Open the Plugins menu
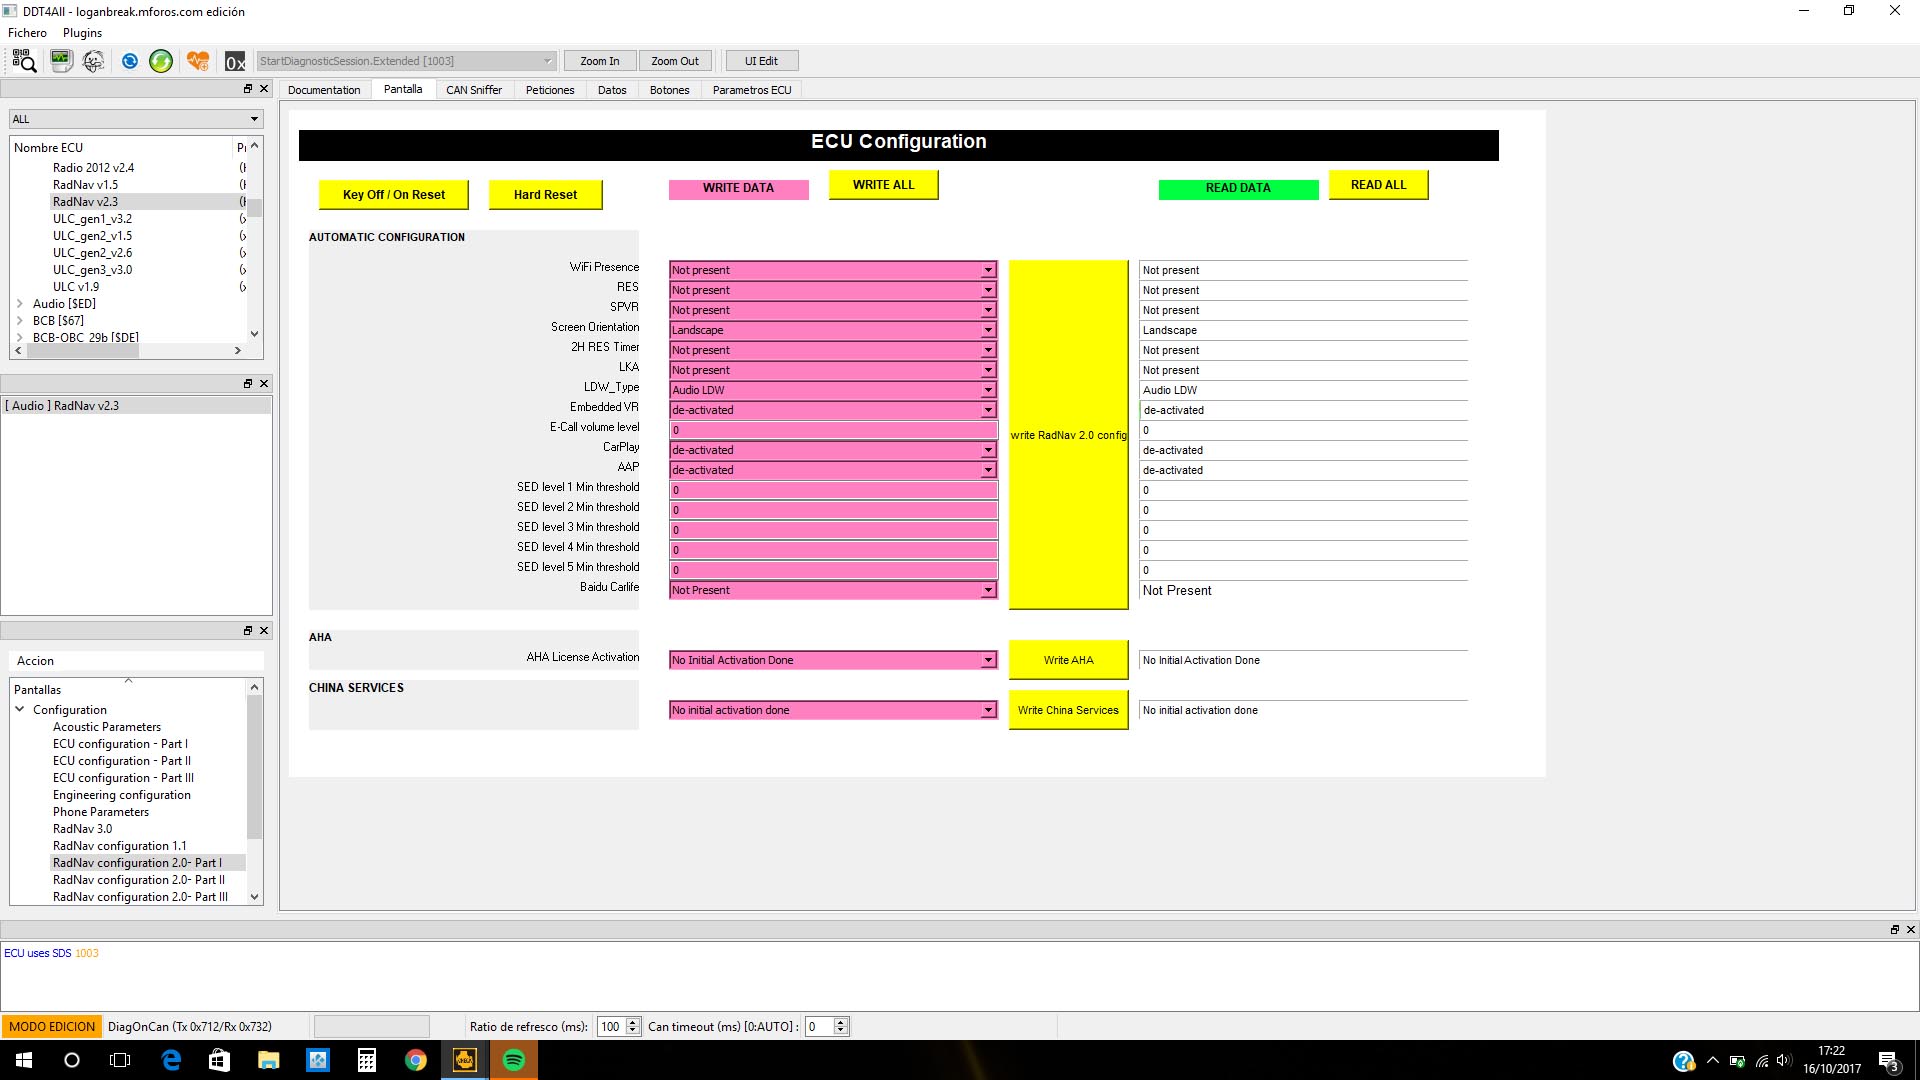Viewport: 1920px width, 1080px height. [82, 33]
